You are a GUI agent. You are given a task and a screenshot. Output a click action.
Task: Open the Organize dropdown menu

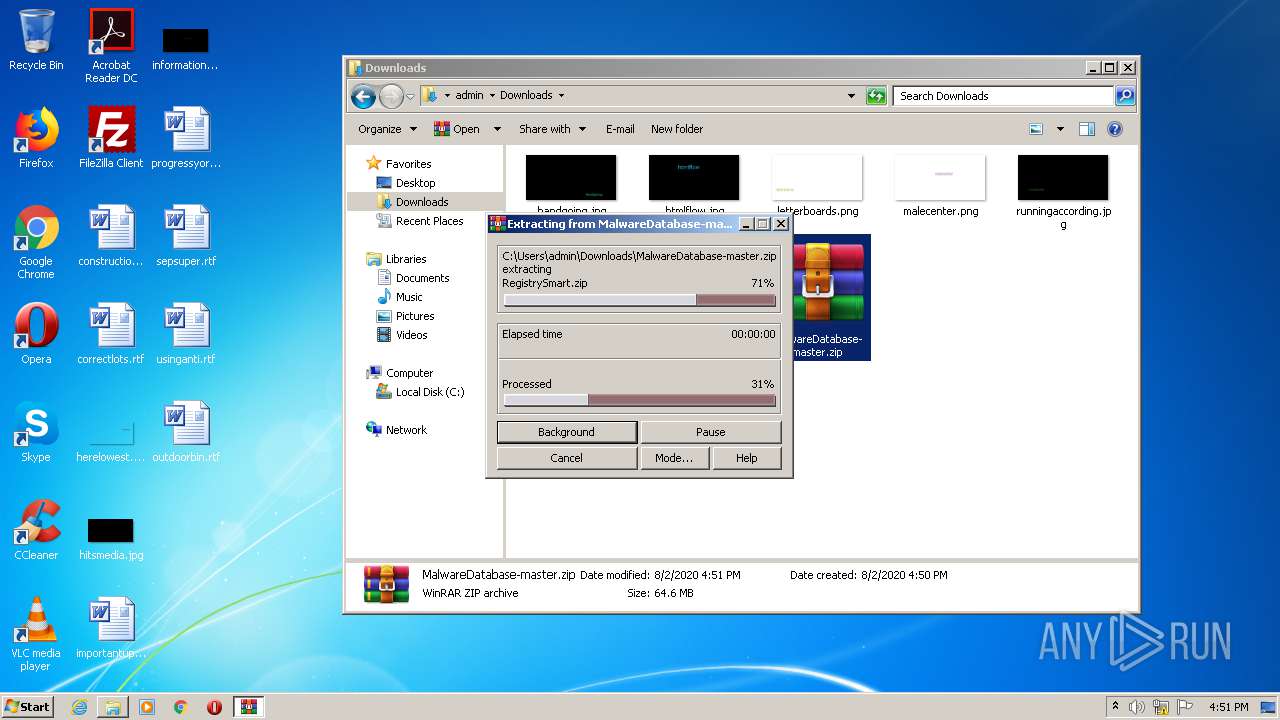tap(387, 129)
